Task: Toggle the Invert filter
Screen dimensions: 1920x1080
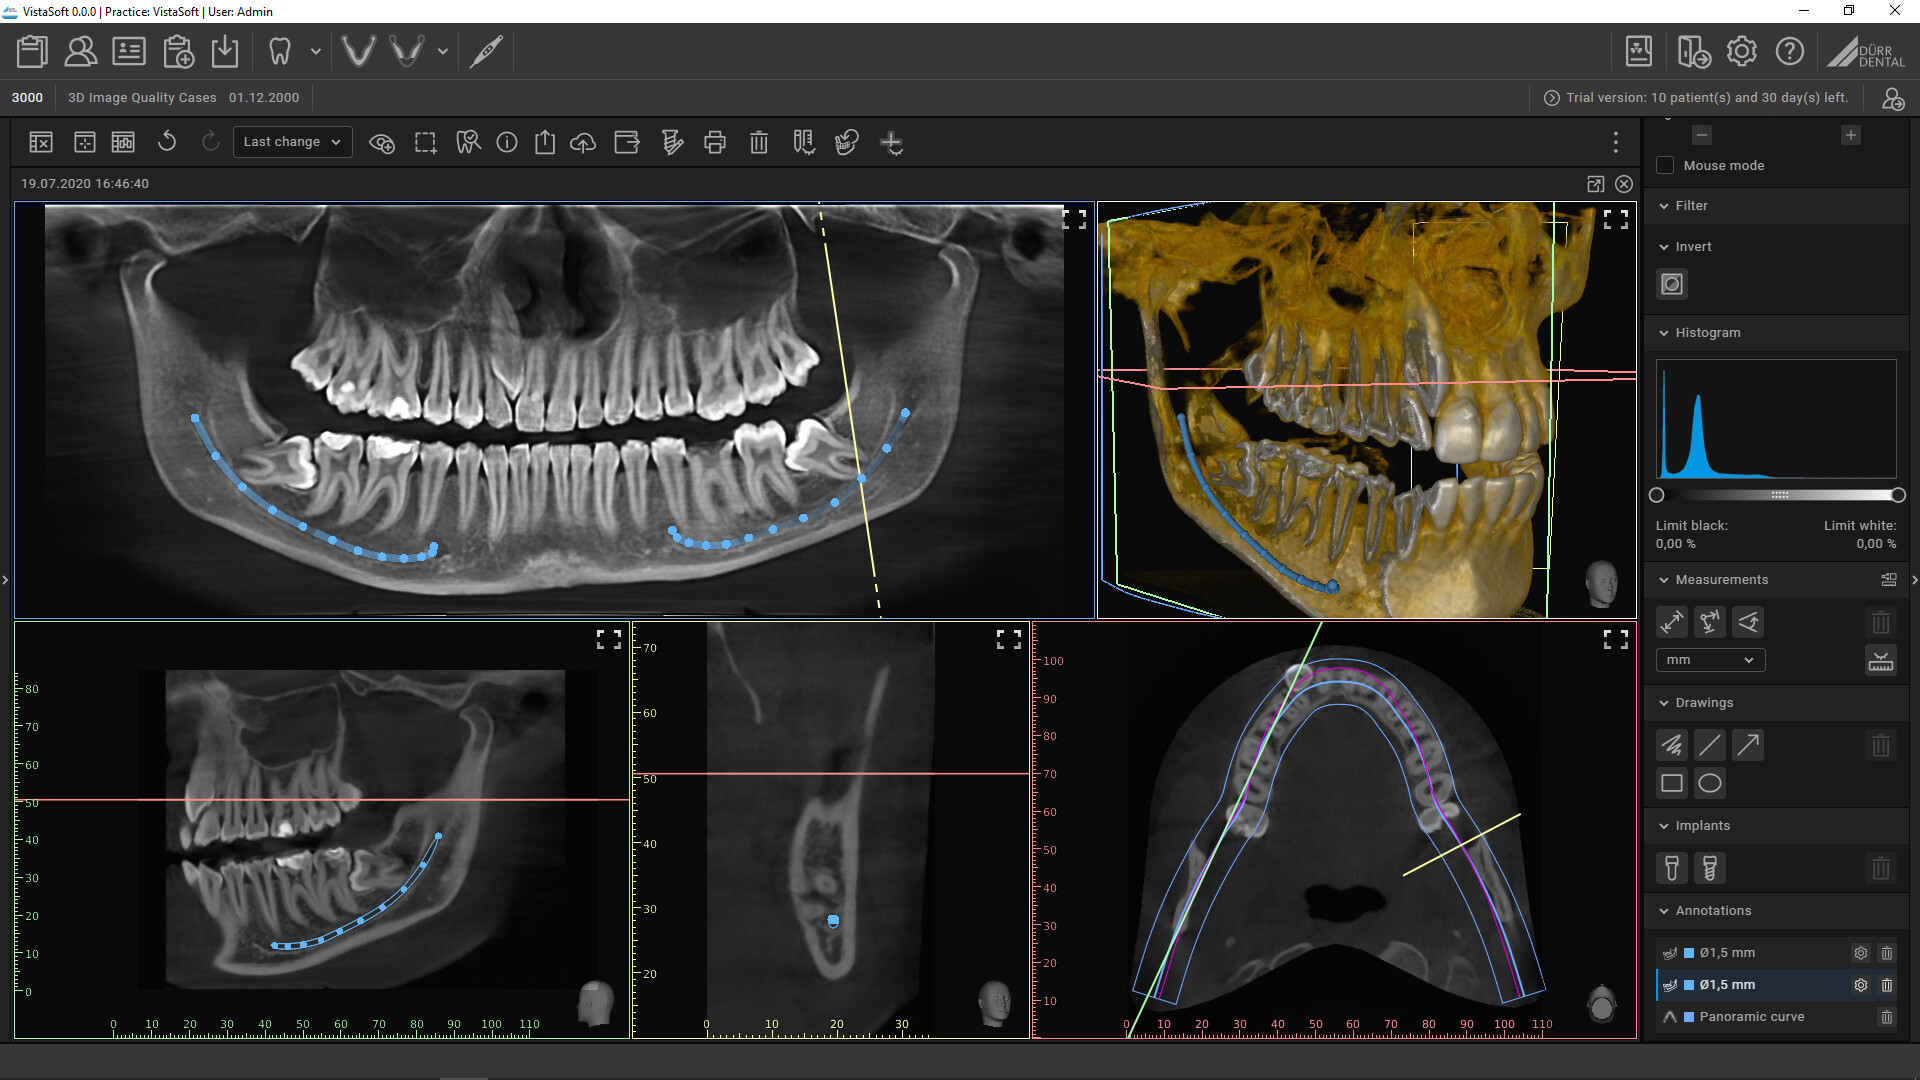Action: point(1671,284)
